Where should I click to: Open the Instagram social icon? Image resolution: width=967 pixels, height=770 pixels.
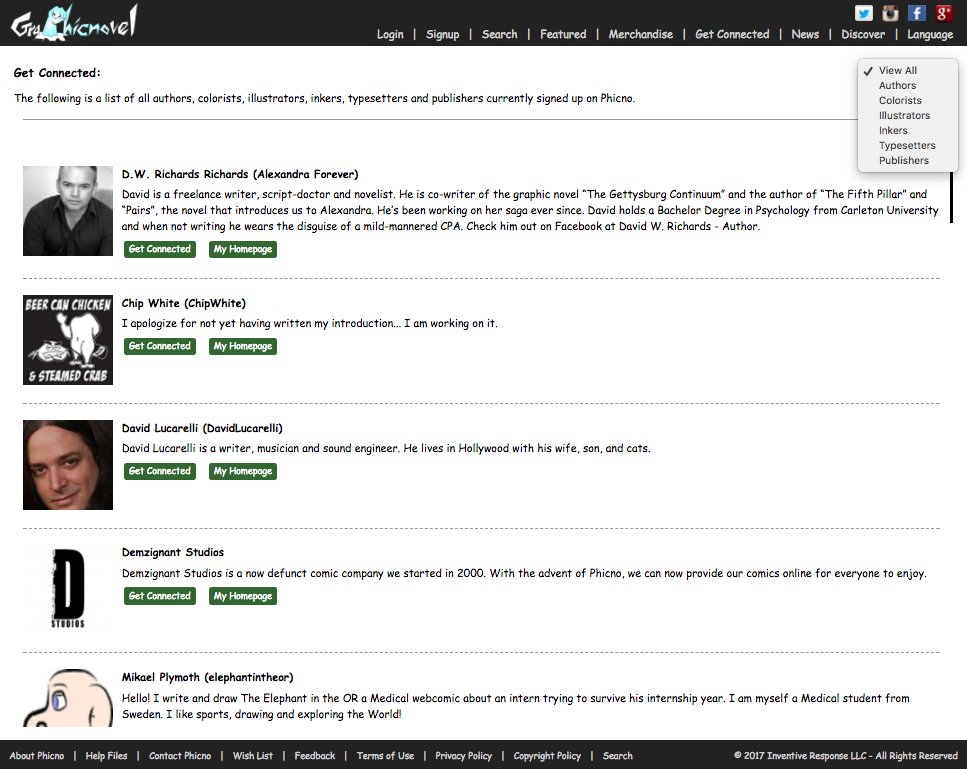click(890, 13)
